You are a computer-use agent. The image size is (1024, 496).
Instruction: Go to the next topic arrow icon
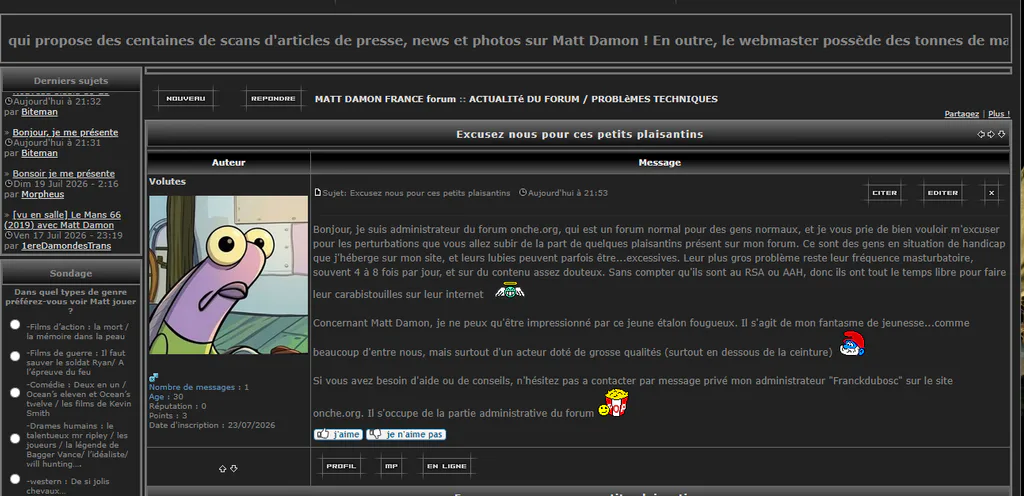click(991, 134)
